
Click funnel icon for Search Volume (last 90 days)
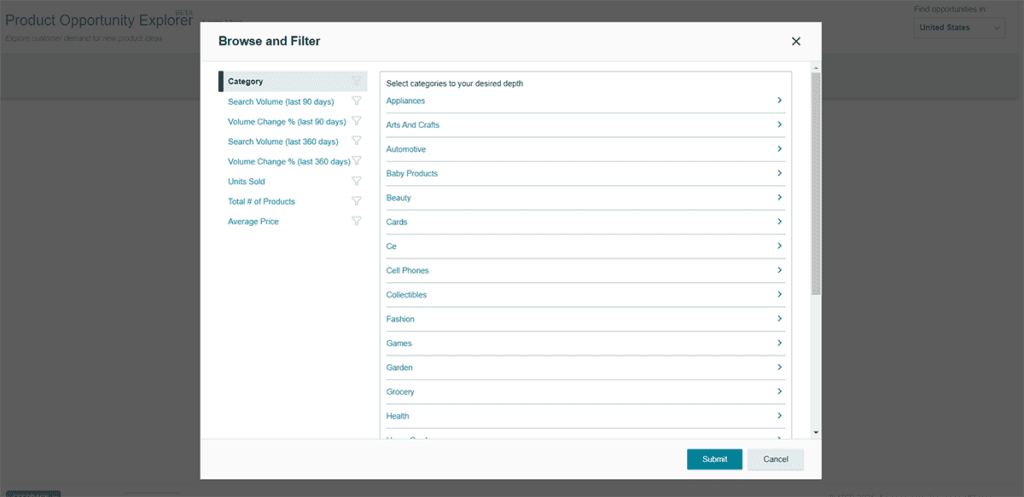click(x=356, y=101)
